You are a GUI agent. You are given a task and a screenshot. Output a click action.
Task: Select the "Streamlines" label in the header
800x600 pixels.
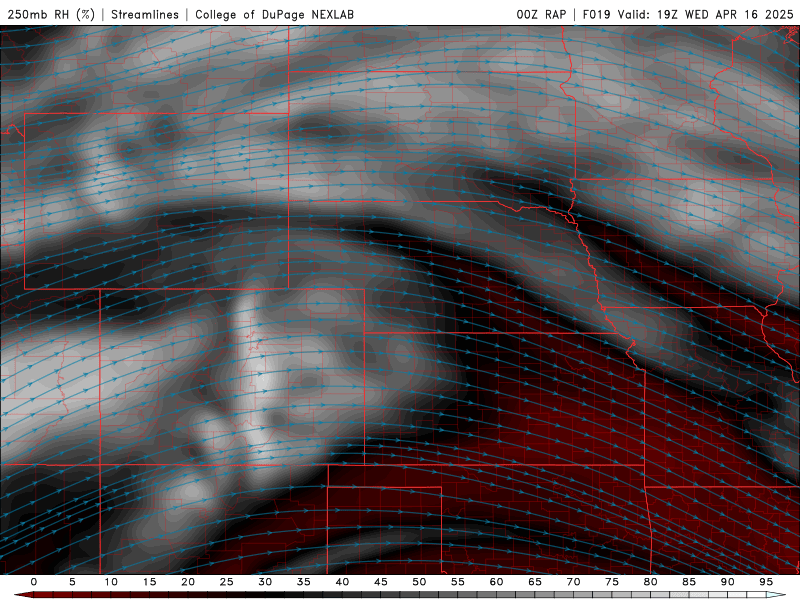coord(145,14)
